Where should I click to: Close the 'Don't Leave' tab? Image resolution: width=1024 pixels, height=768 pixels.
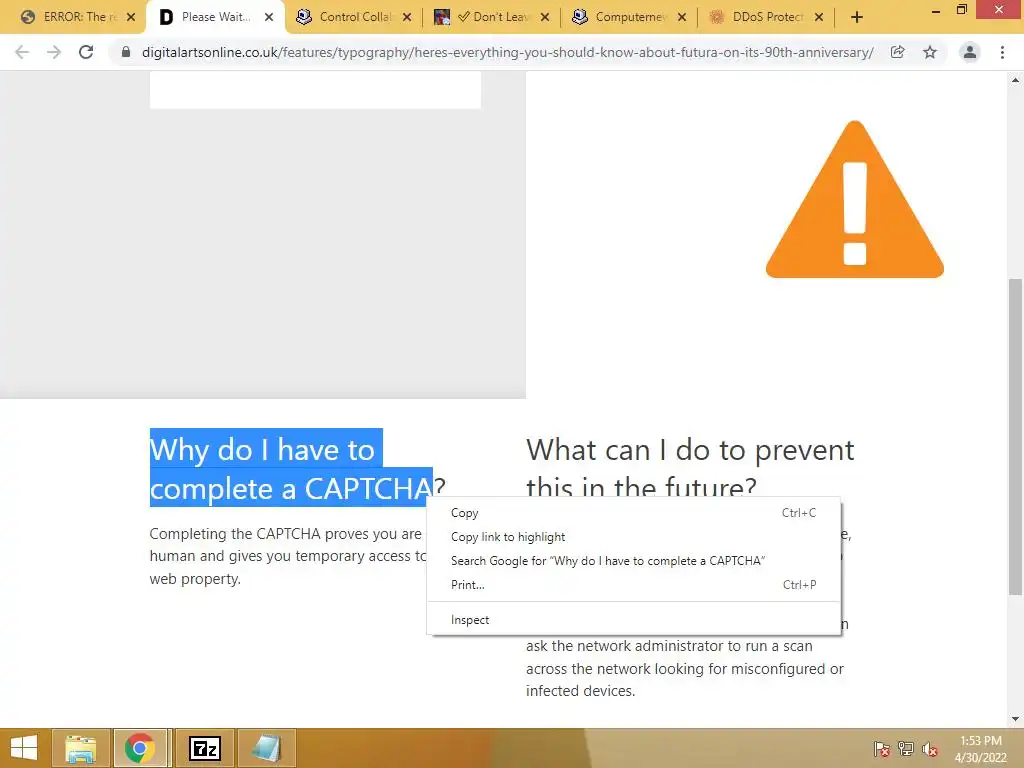click(x=545, y=18)
